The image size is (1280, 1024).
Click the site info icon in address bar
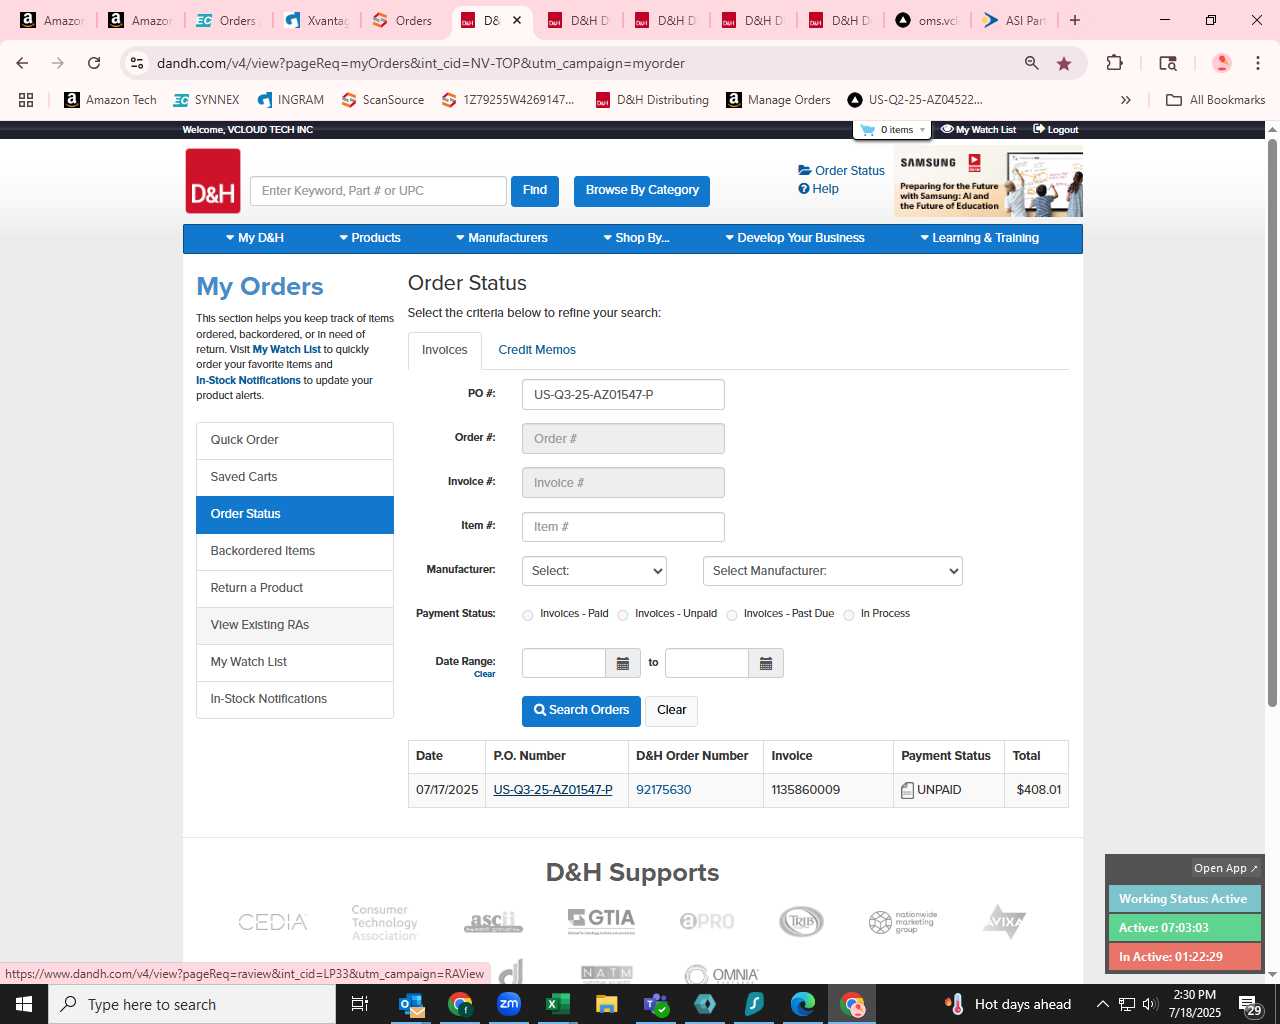click(x=137, y=63)
